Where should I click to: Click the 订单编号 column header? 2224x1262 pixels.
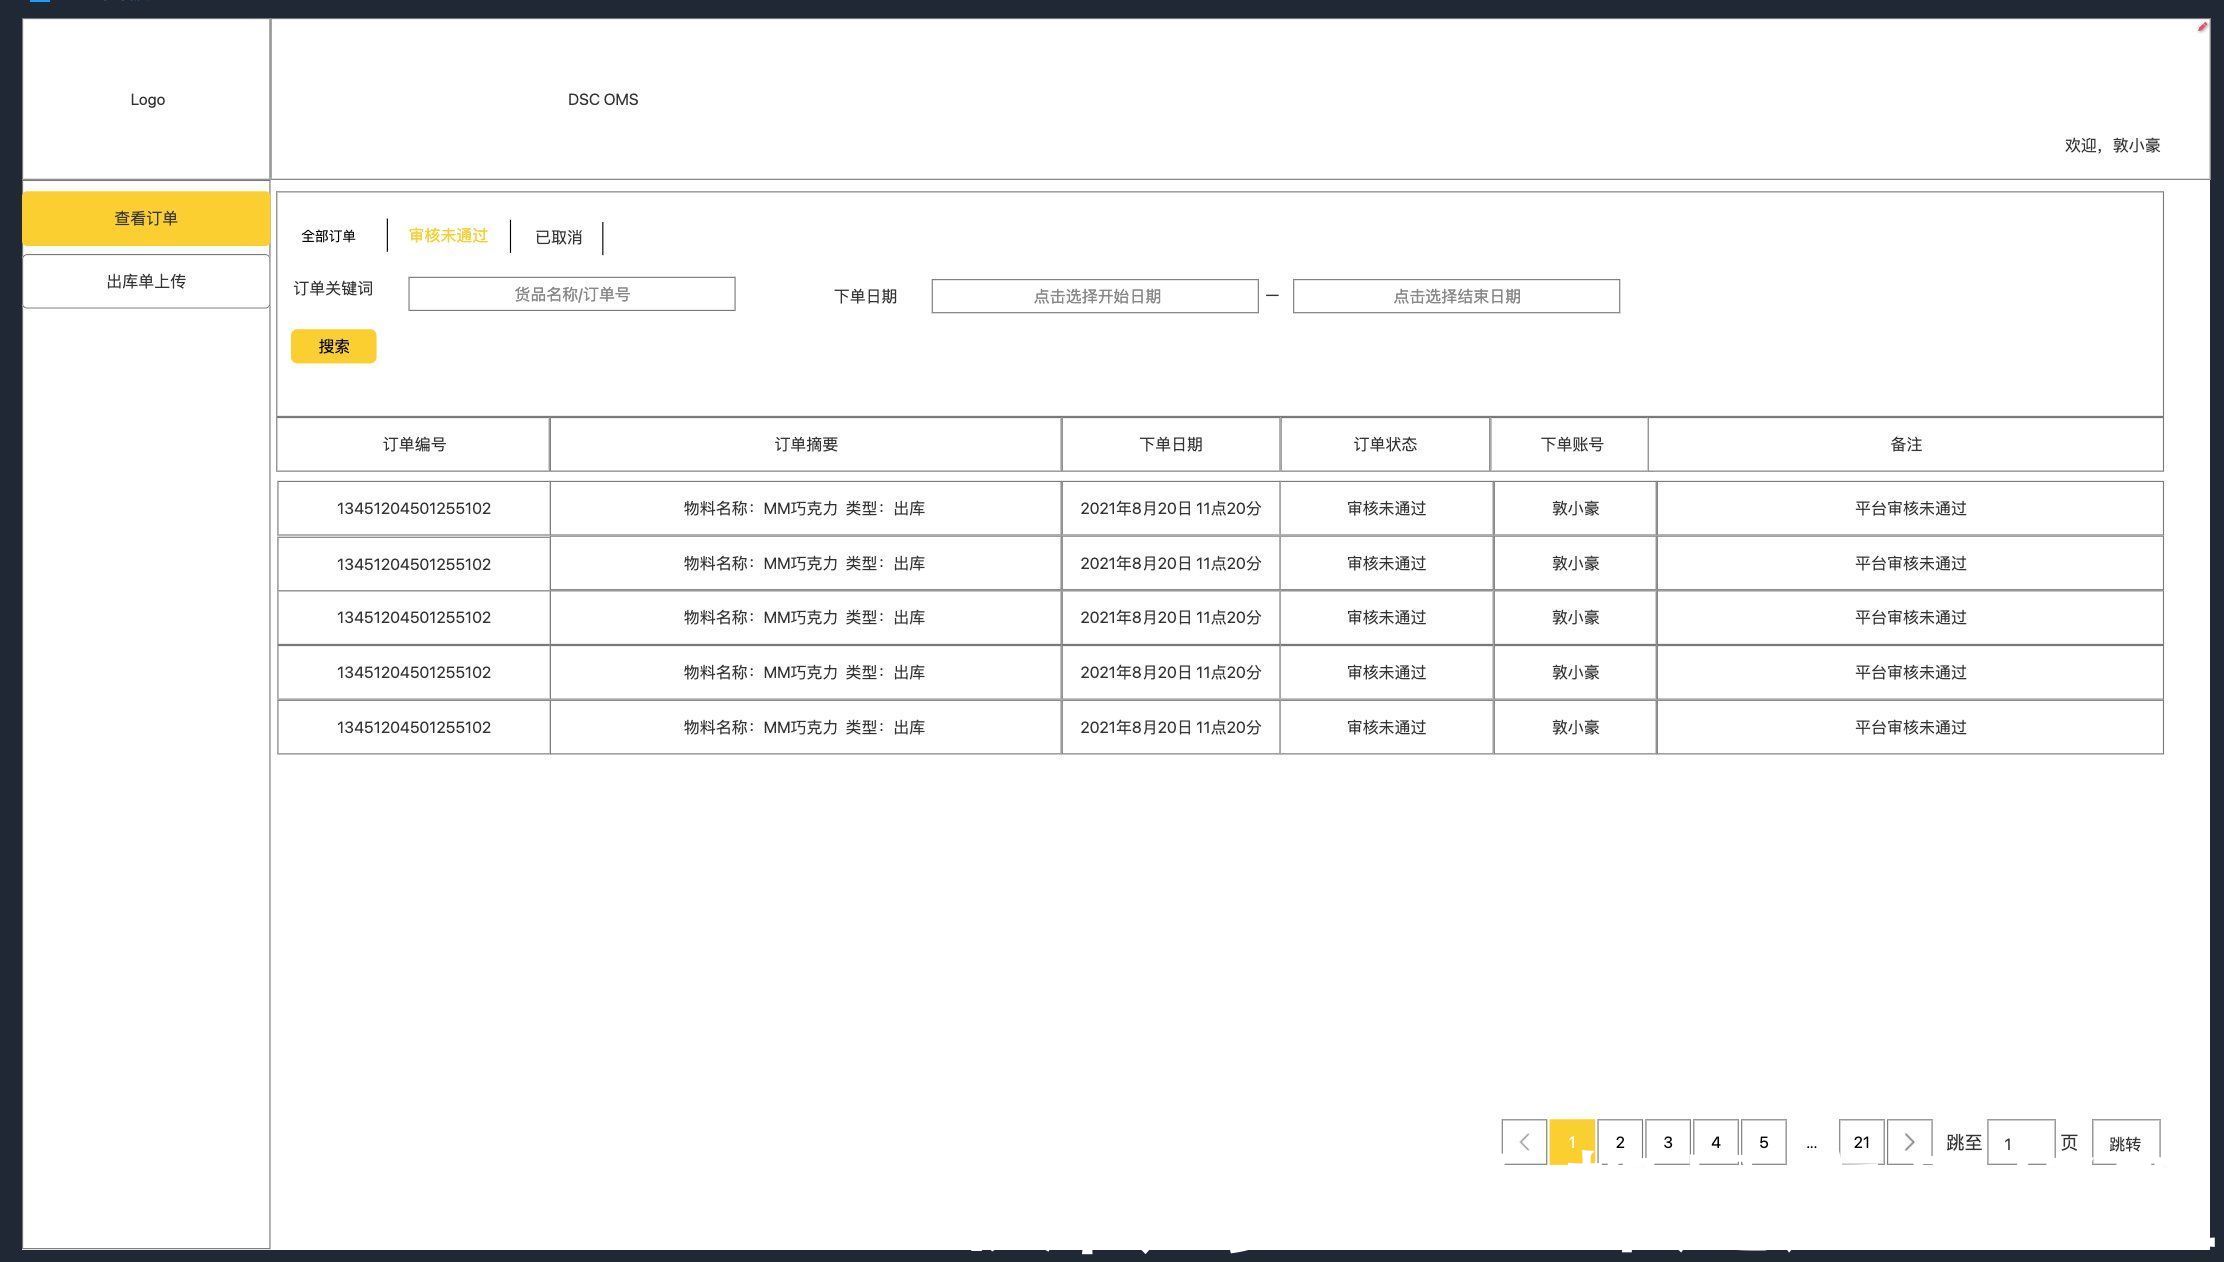[x=413, y=444]
